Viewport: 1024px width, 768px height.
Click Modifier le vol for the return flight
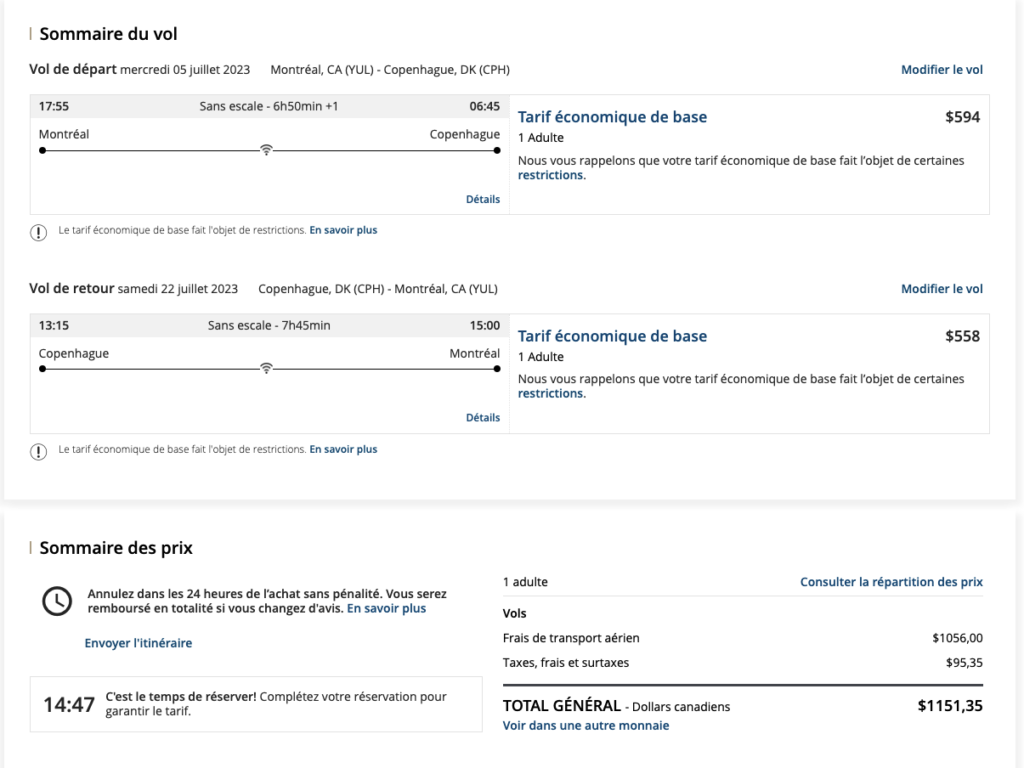(941, 289)
